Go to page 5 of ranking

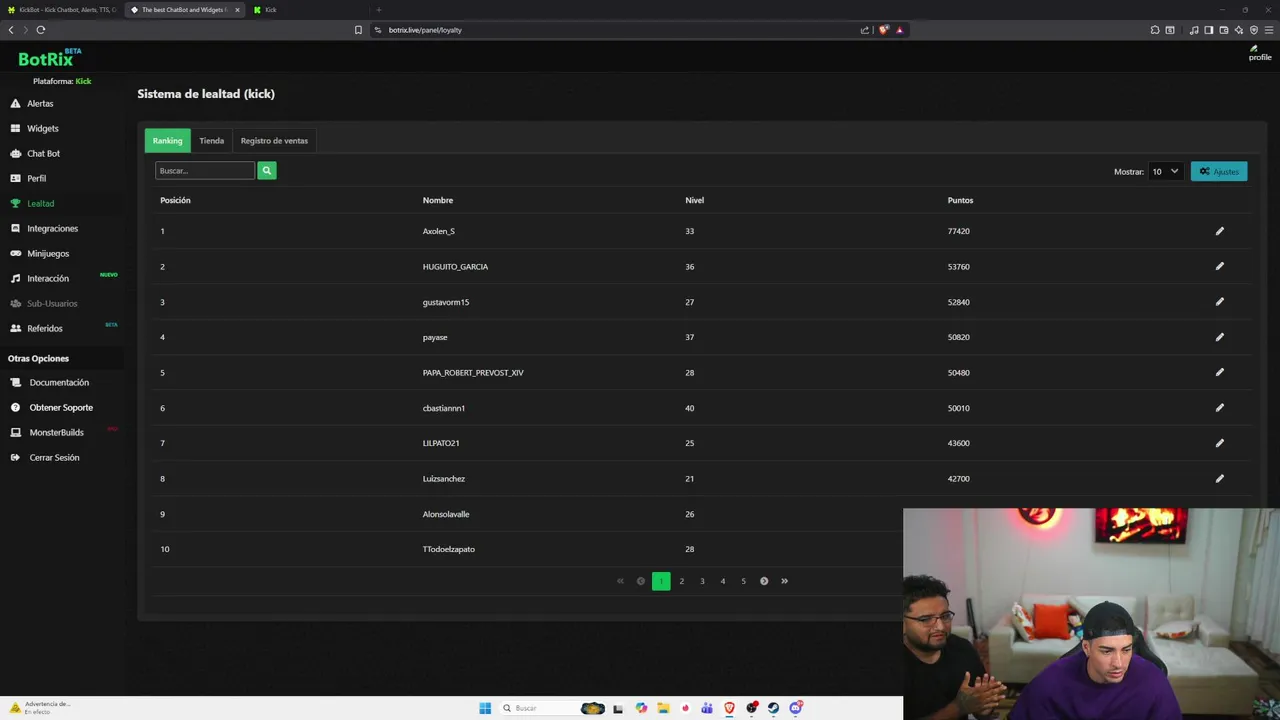coord(743,581)
